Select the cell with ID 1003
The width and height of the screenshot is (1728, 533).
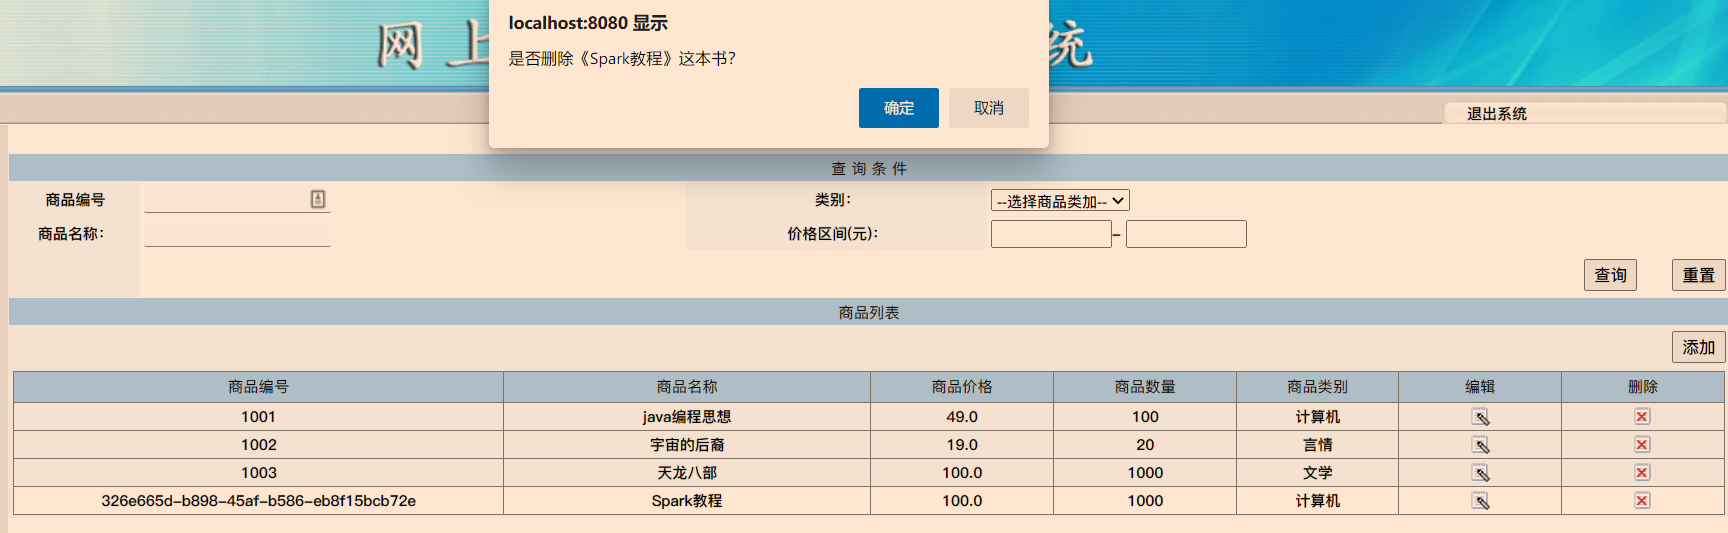pos(258,473)
